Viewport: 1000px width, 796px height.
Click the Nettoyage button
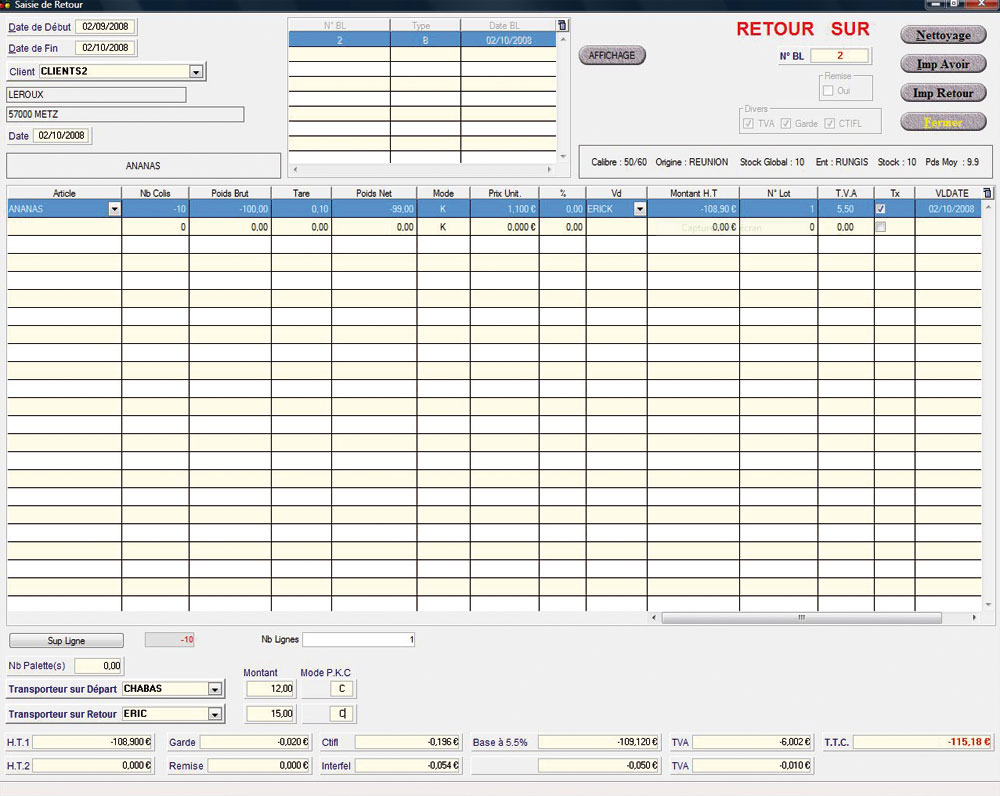pos(943,35)
